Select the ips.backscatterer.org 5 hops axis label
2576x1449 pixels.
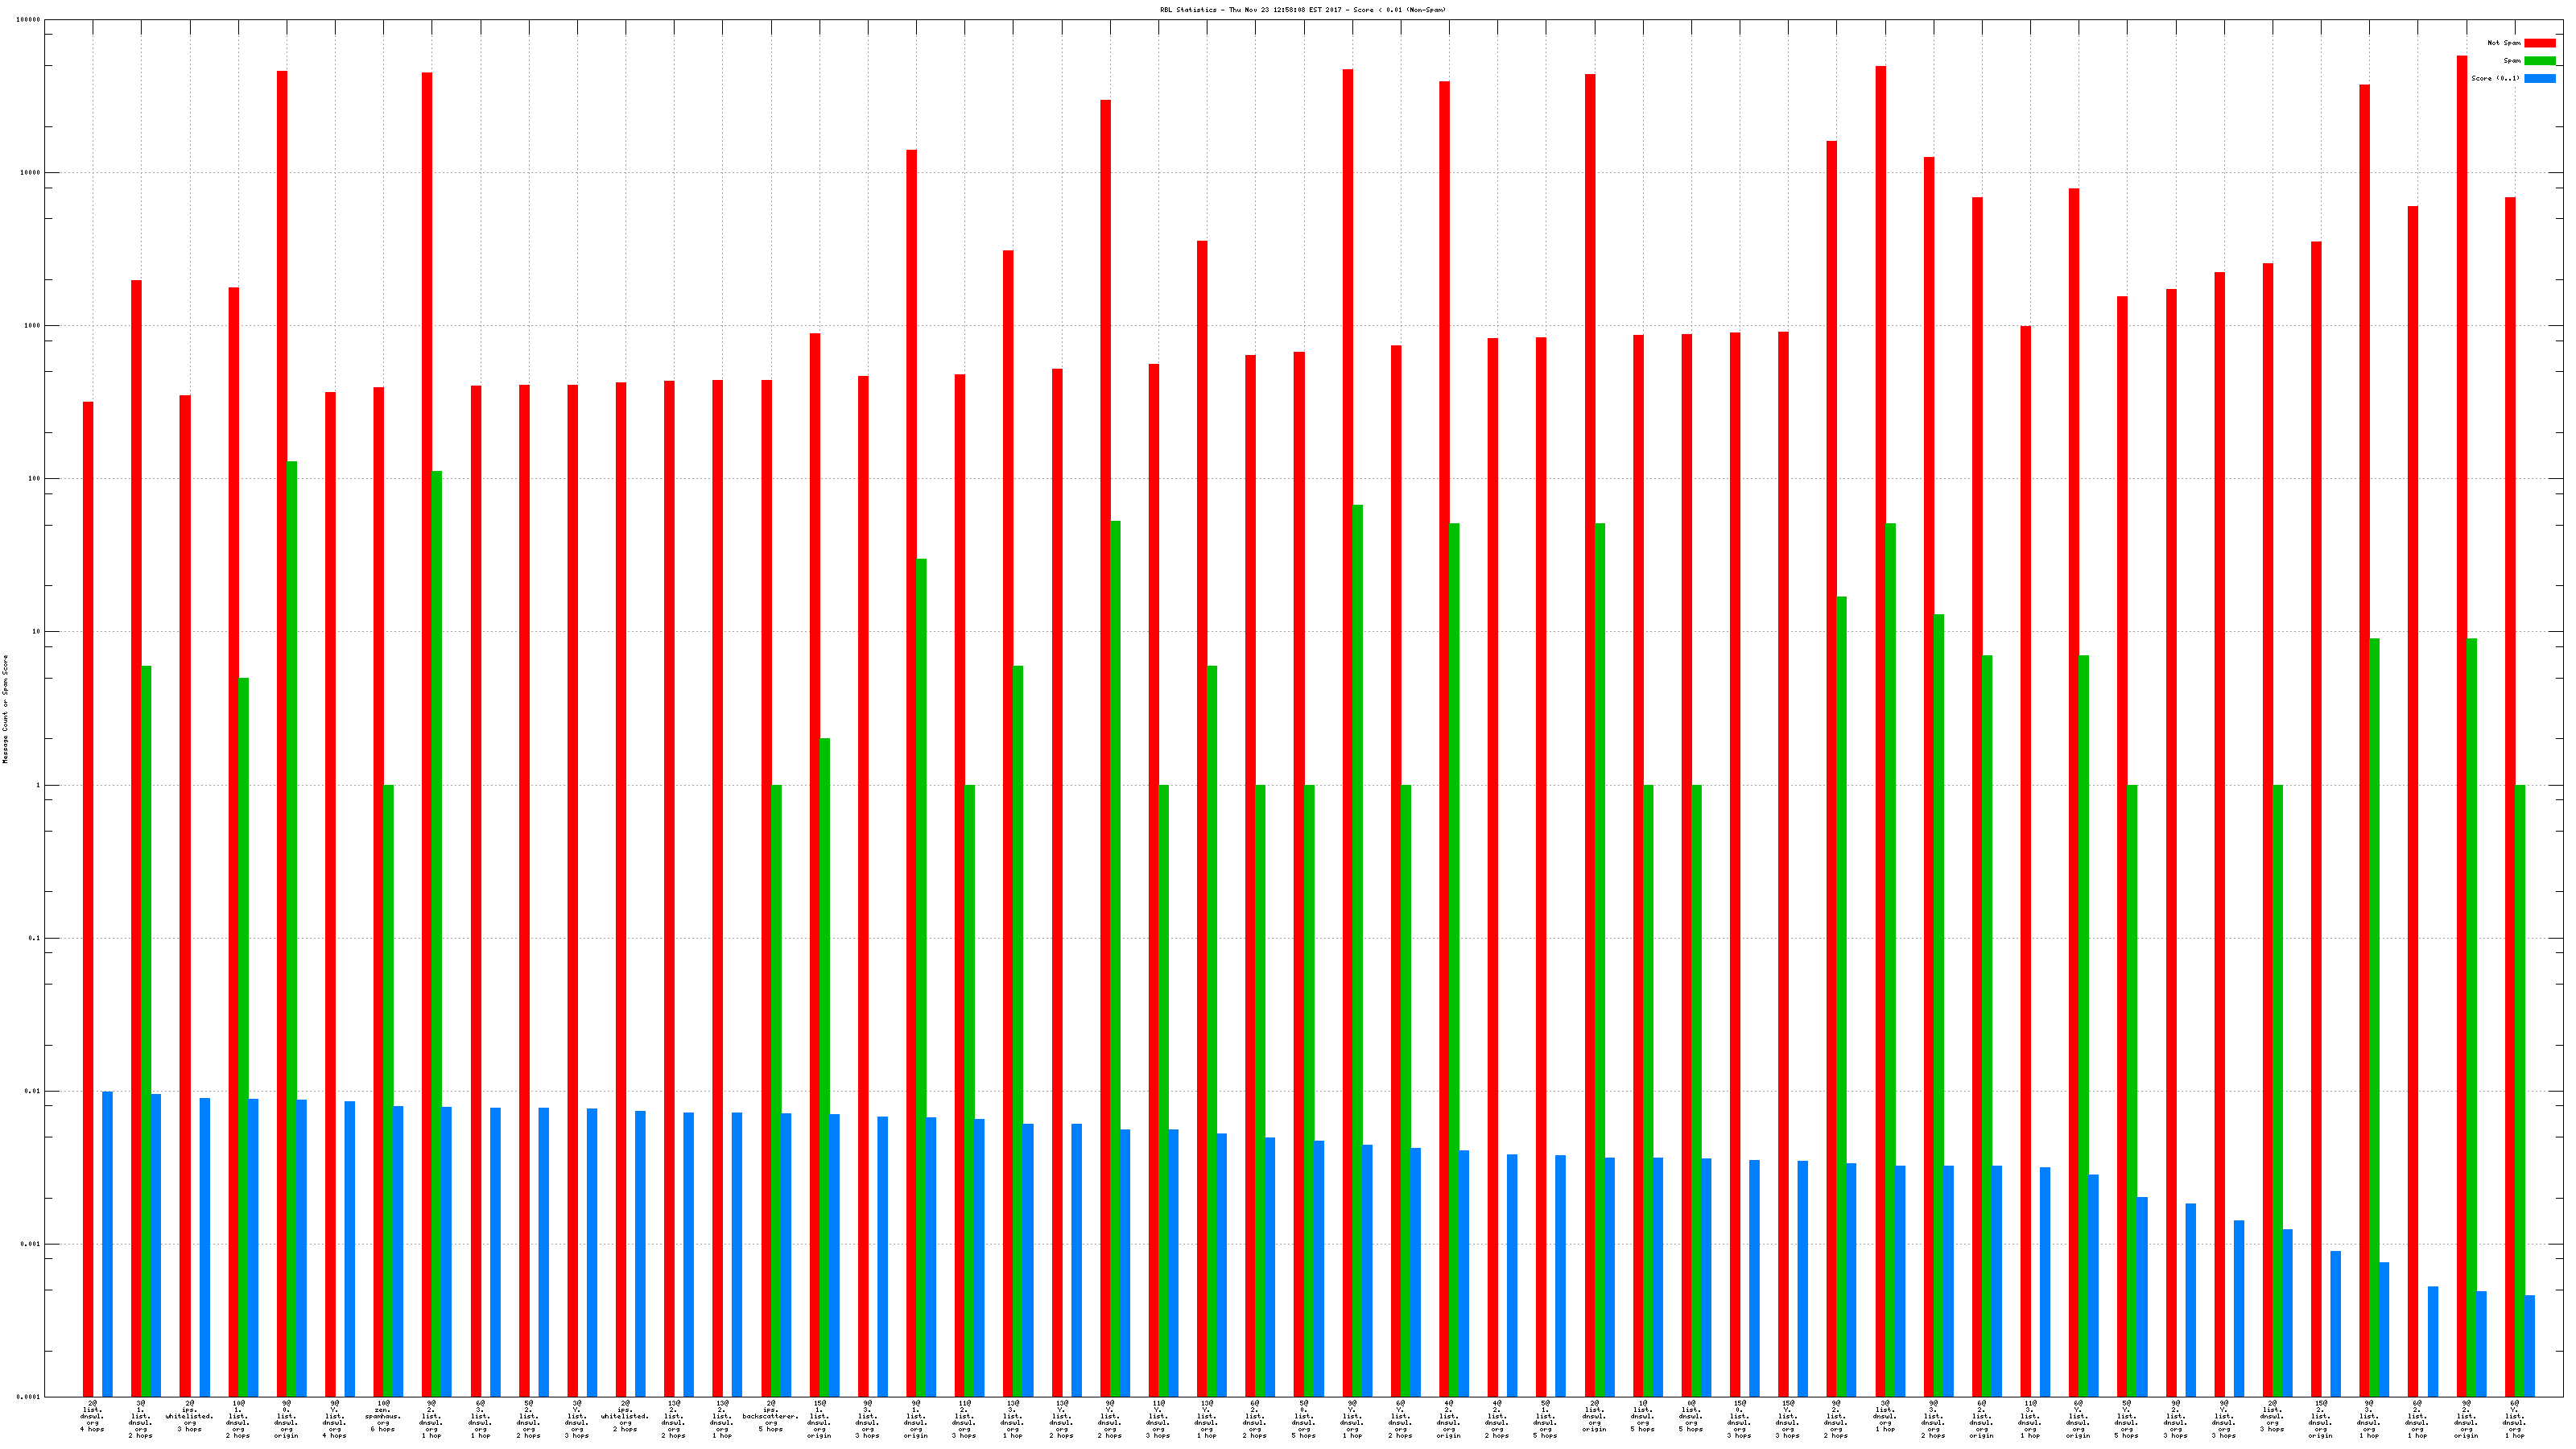(x=770, y=1416)
